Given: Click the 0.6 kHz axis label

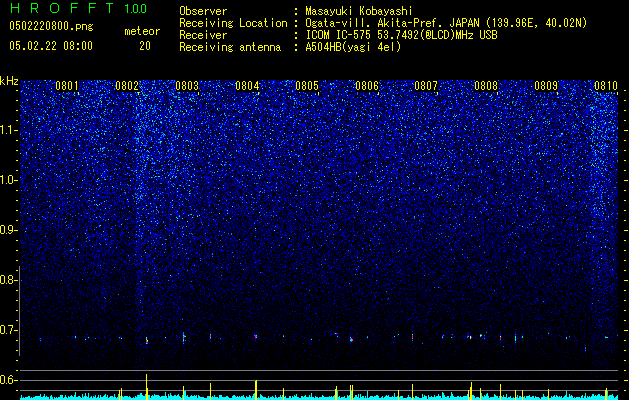Looking at the screenshot, I should click(8, 380).
